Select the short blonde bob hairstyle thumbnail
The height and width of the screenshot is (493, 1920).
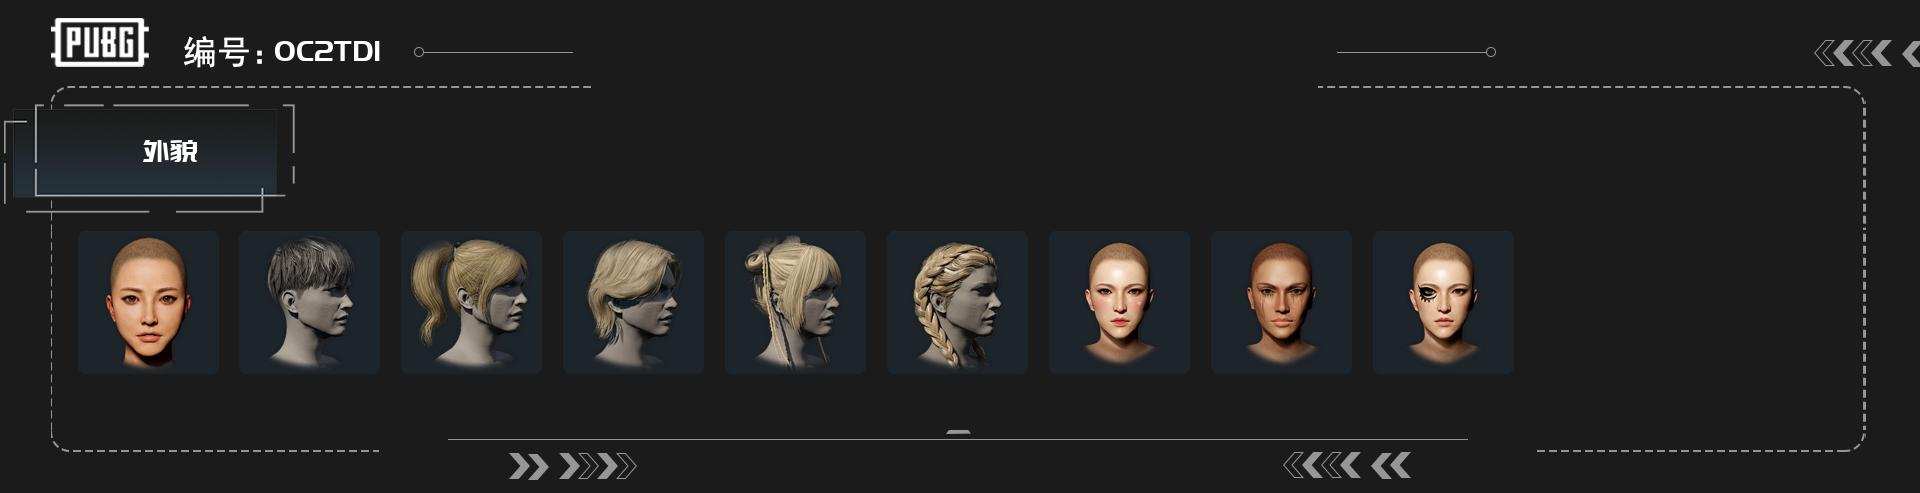coord(633,302)
